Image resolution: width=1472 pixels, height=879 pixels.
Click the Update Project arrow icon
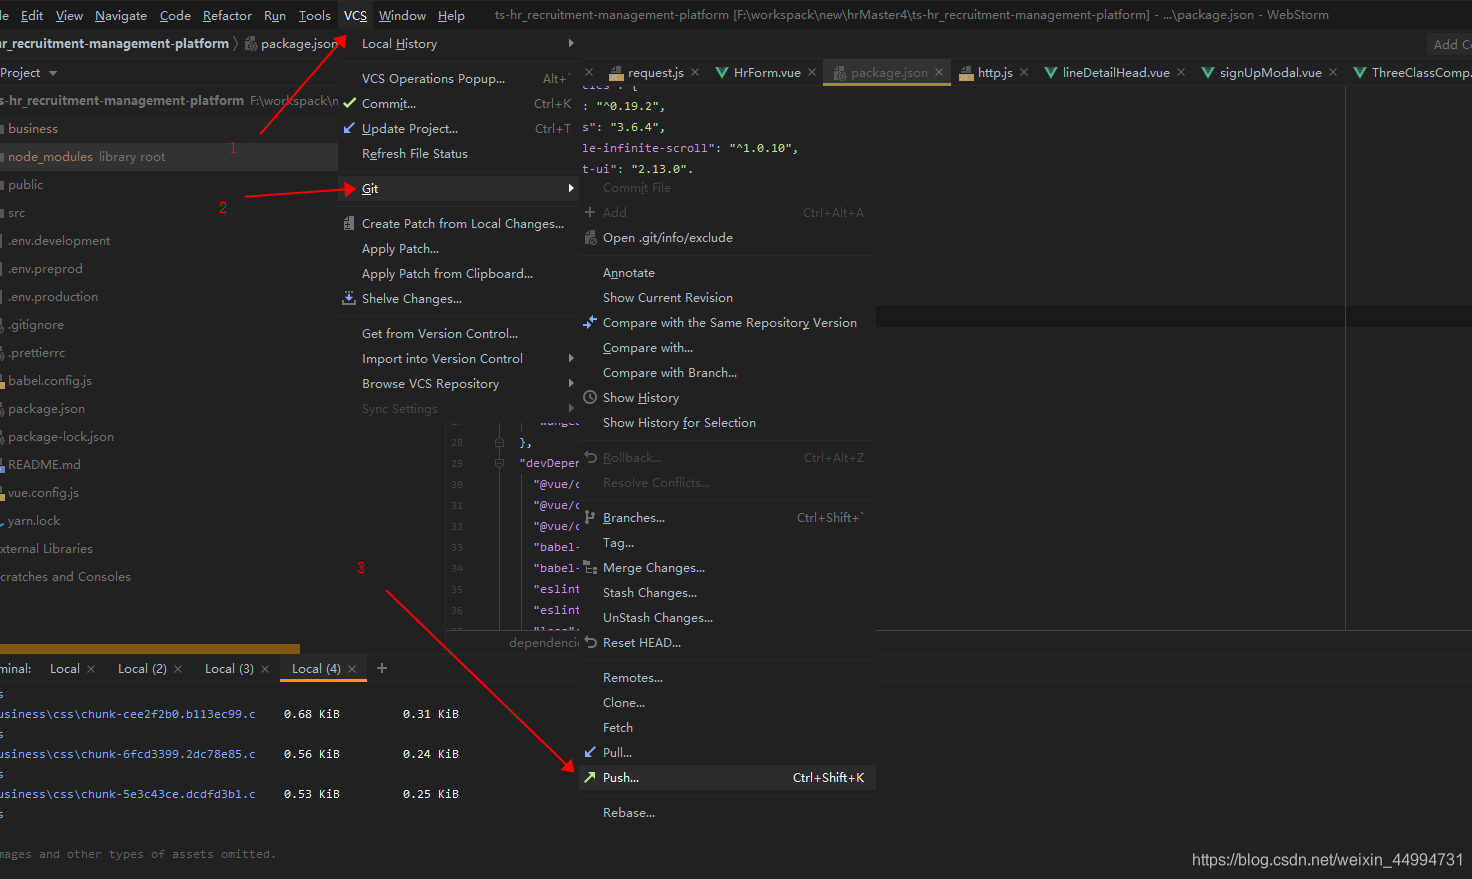tap(349, 128)
